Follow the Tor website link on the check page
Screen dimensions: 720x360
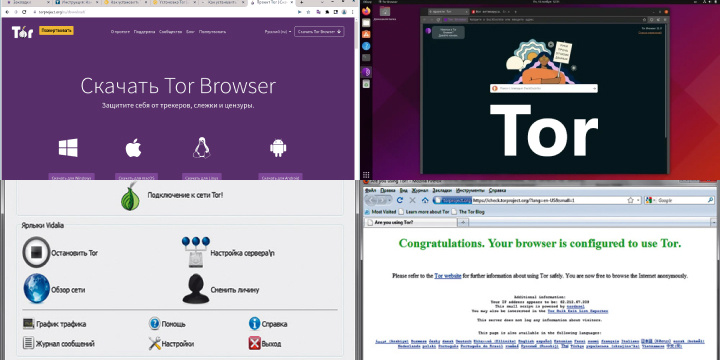pos(447,276)
